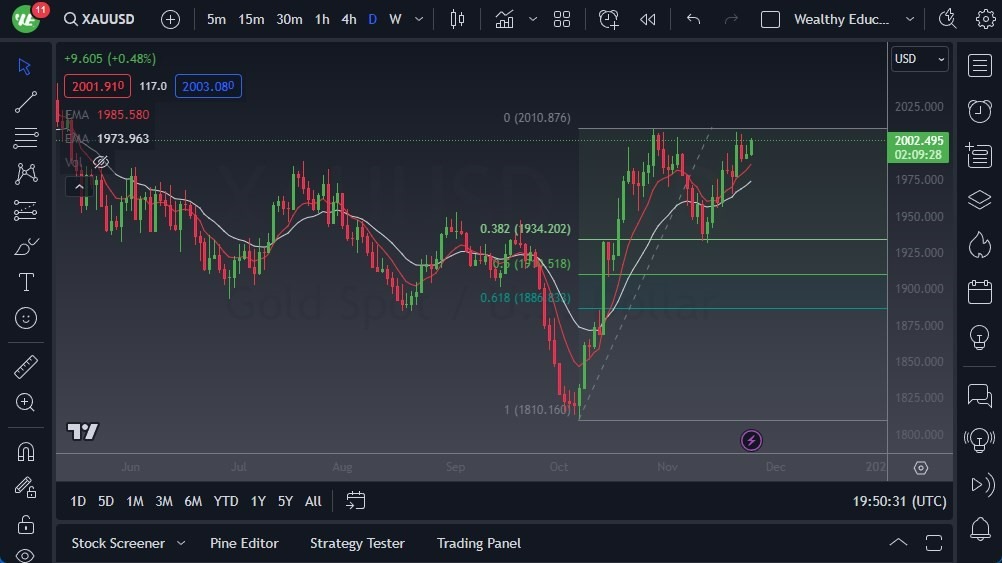Viewport: 1002px width, 563px height.
Task: Set chart range to YTD
Action: (226, 501)
